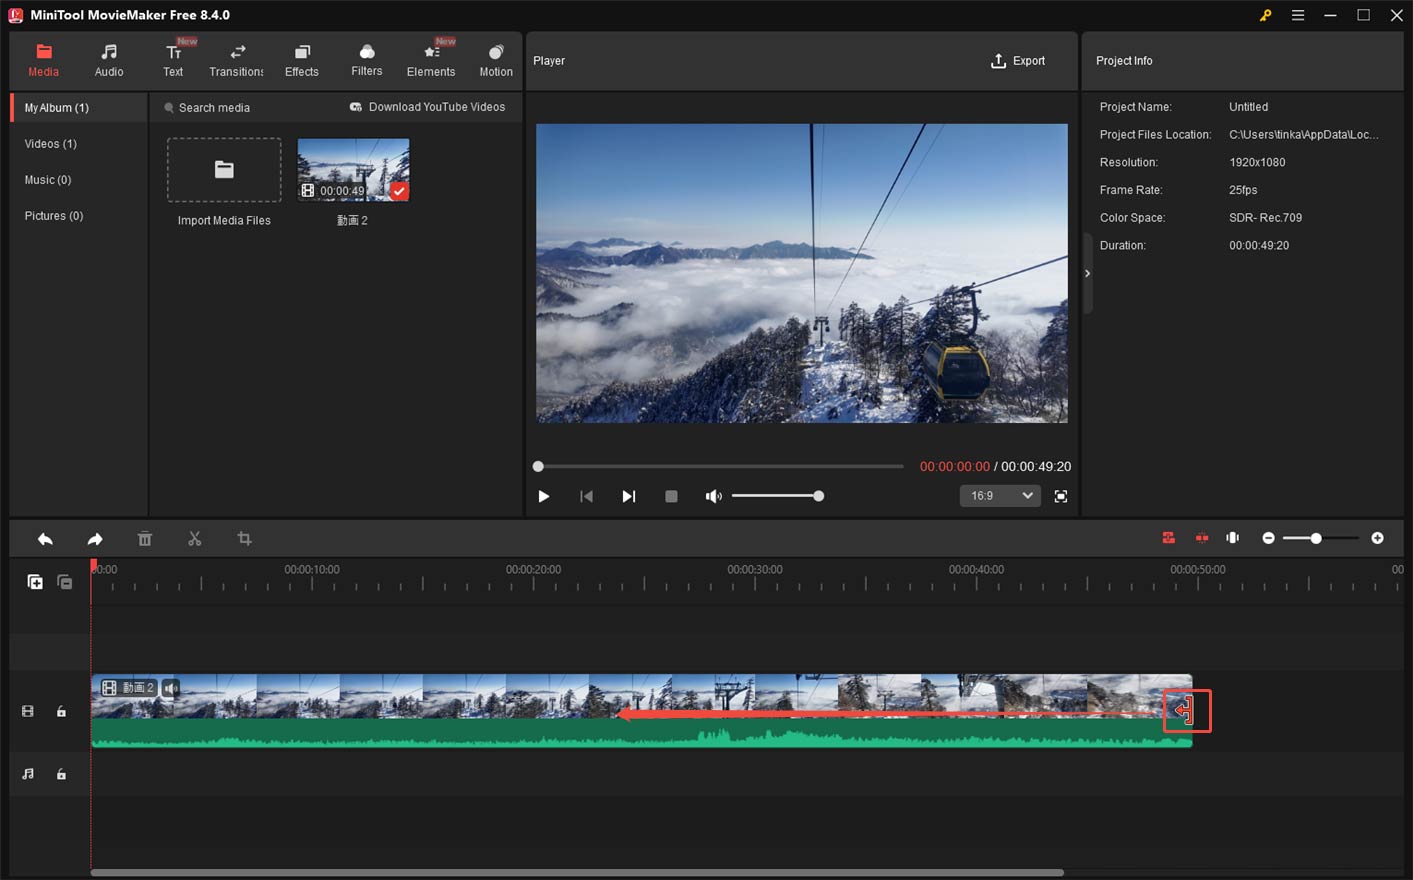Select the Split scissors tool
Image resolution: width=1413 pixels, height=880 pixels.
click(195, 538)
